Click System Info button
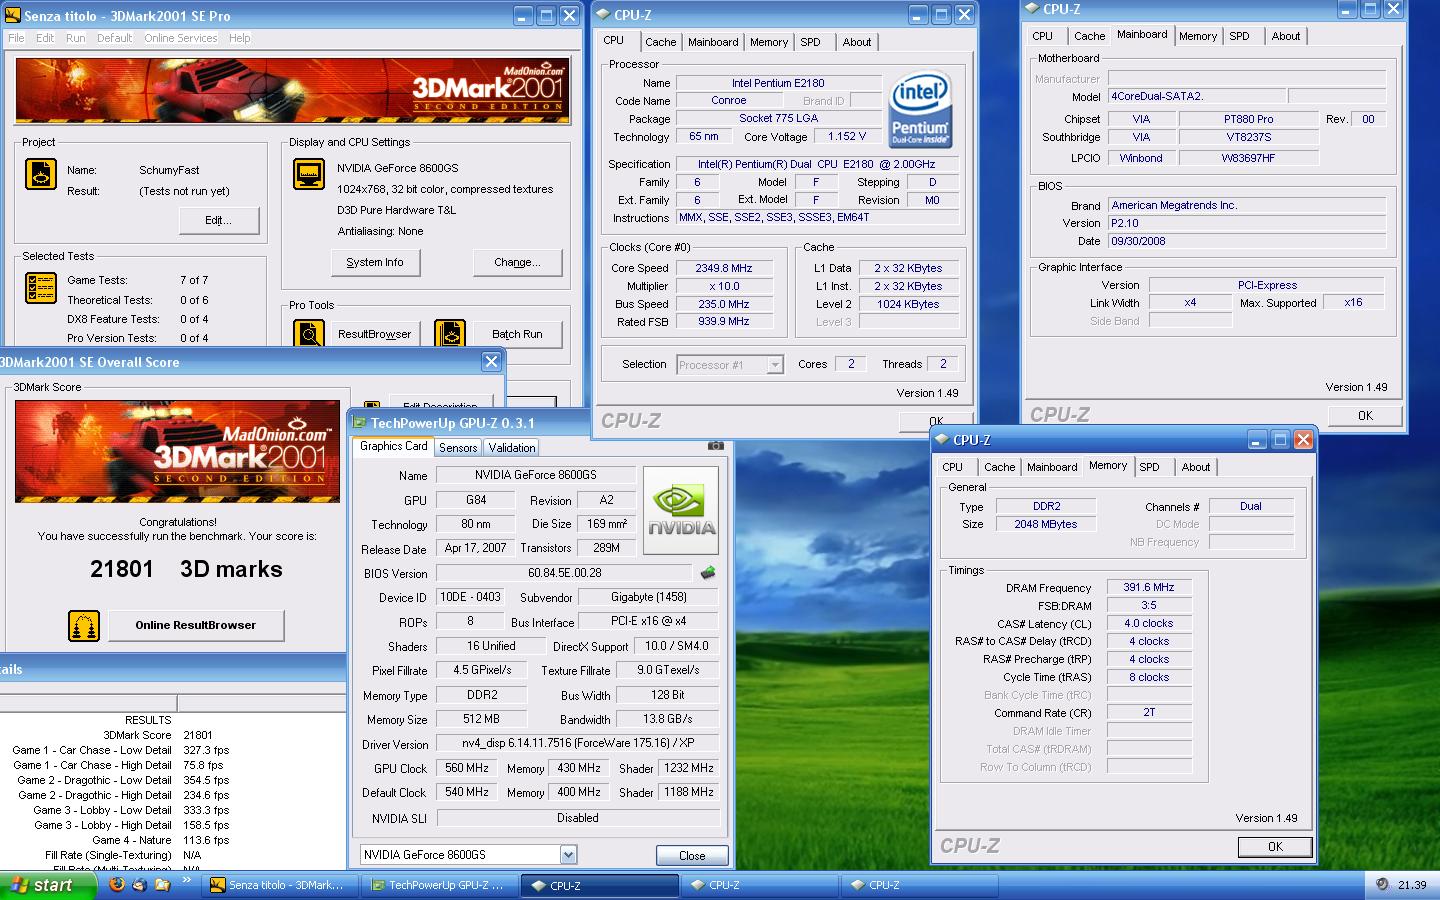This screenshot has width=1440, height=900. (375, 262)
